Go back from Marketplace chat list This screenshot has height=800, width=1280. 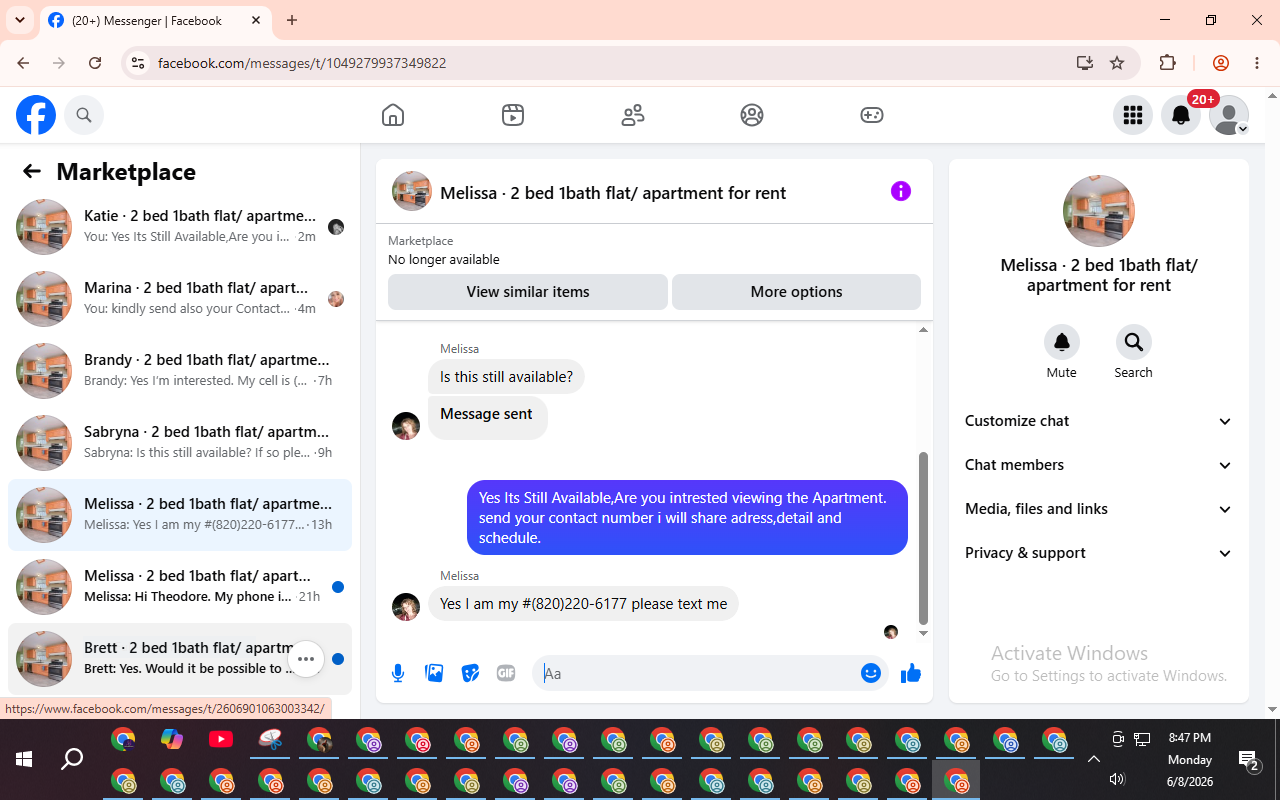tap(32, 171)
